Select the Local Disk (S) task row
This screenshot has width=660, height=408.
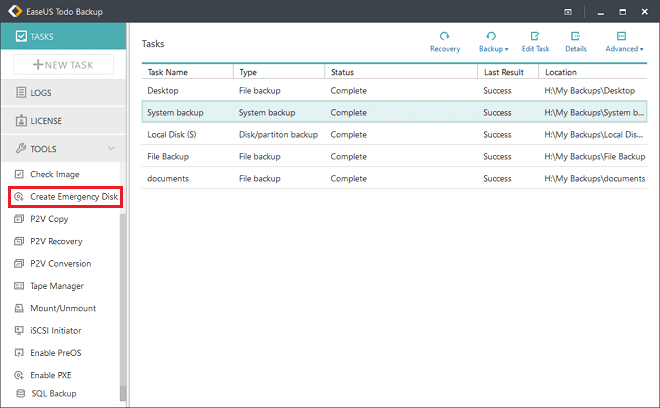[x=394, y=134]
